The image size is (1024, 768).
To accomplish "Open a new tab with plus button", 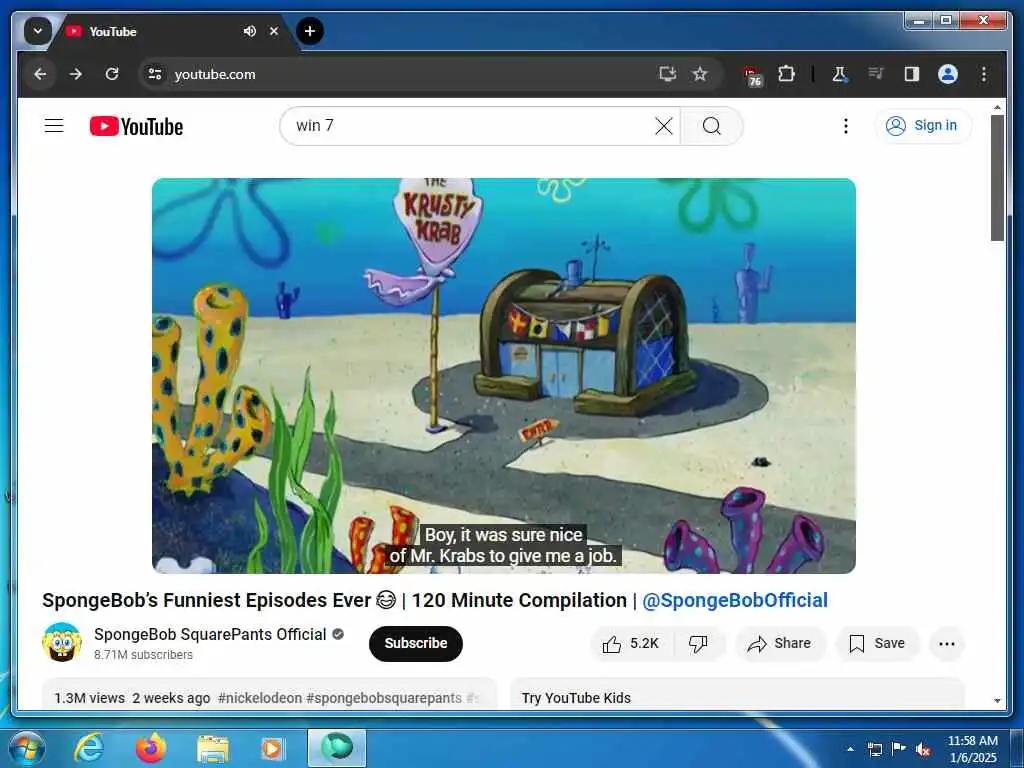I will click(x=310, y=31).
